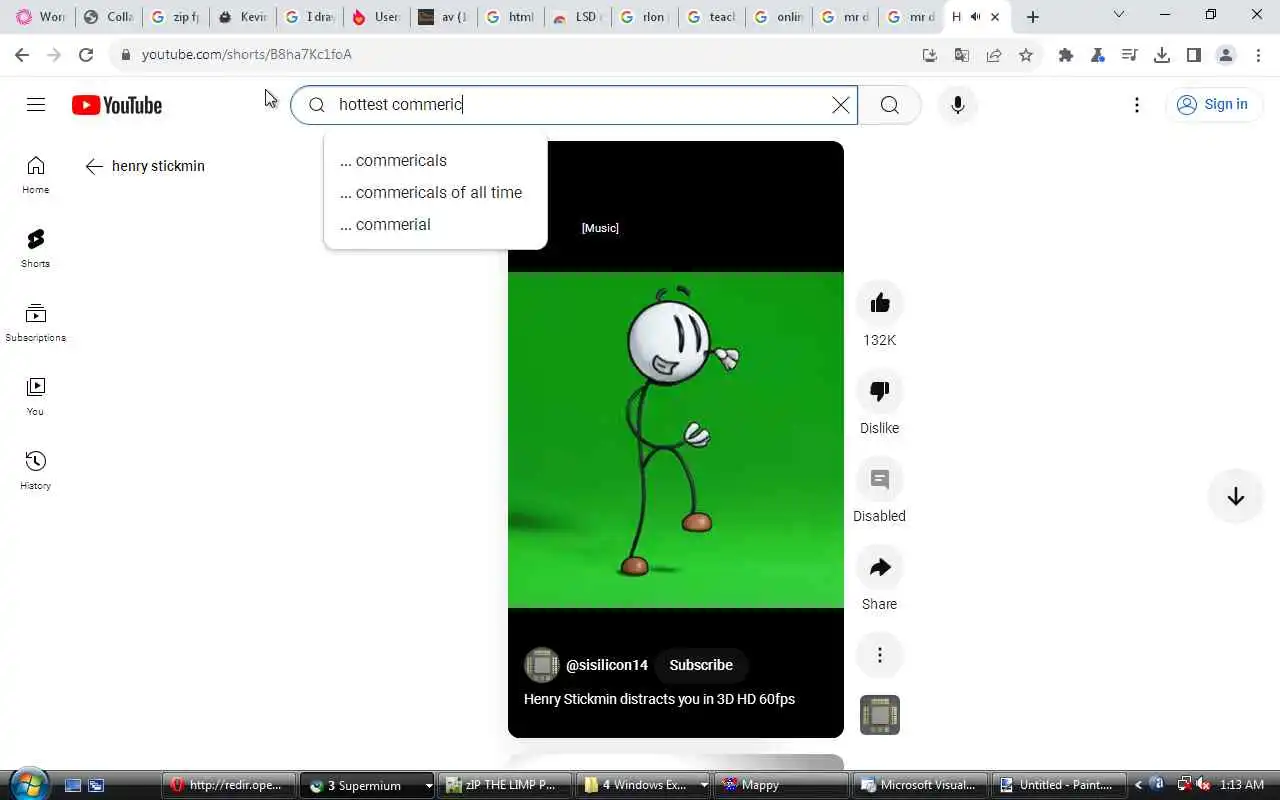Open the You section
Viewport: 1280px width, 800px height.
click(x=36, y=397)
